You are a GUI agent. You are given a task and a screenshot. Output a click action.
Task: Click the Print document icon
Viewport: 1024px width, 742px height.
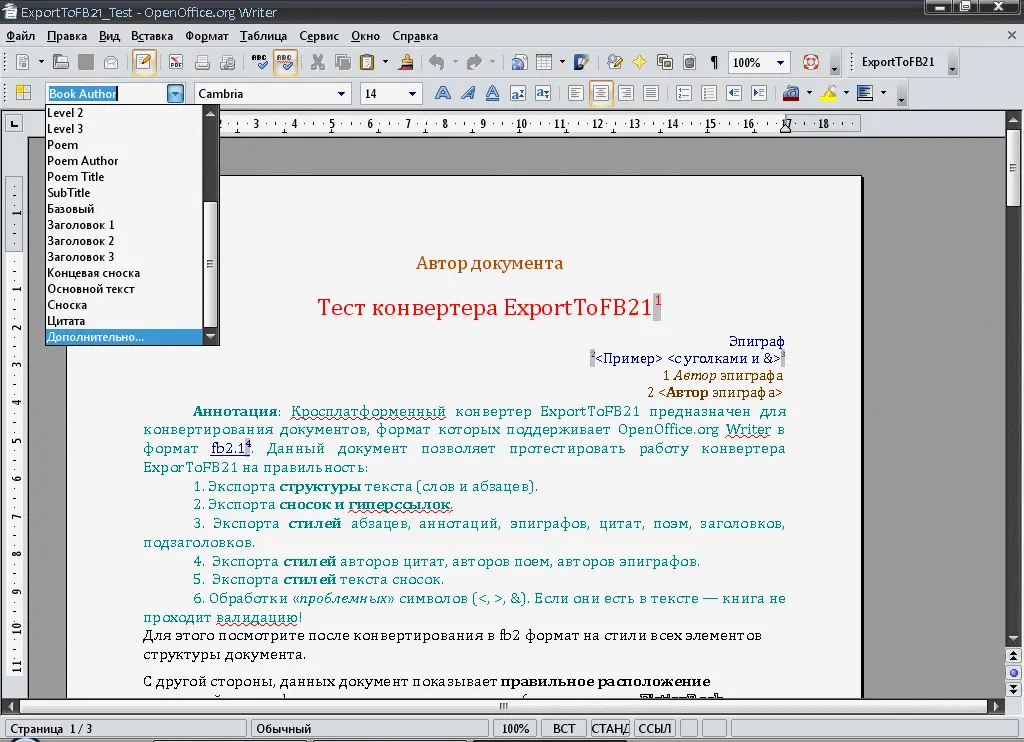click(x=202, y=62)
